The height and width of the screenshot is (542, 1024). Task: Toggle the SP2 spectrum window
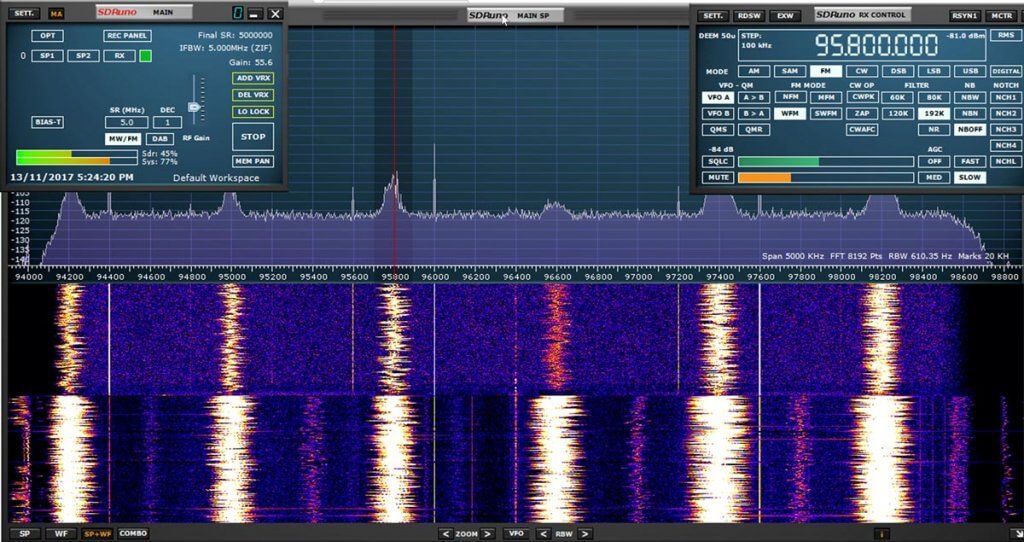click(84, 56)
